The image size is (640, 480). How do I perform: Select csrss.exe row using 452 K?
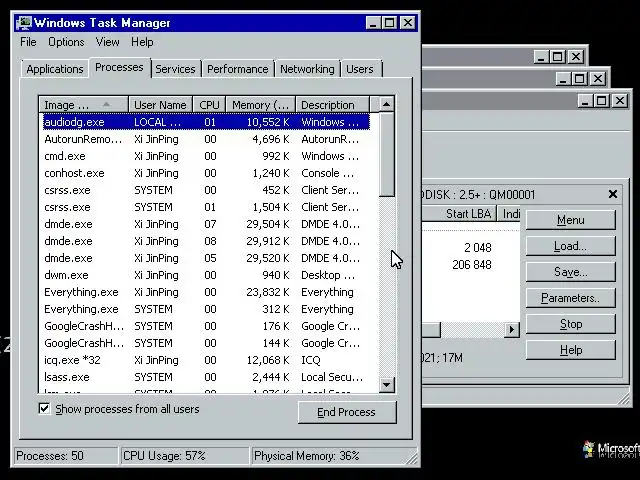click(x=207, y=190)
